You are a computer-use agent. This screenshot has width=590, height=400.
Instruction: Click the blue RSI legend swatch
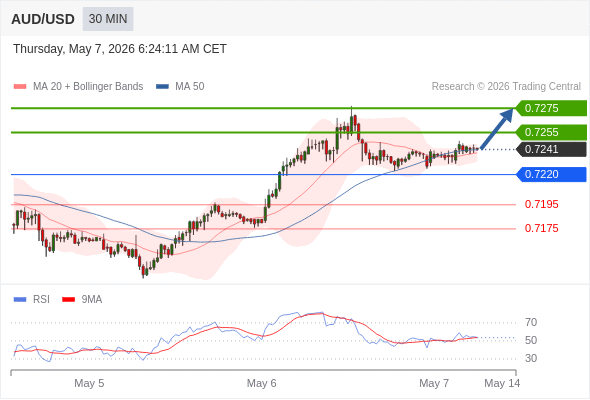click(x=20, y=300)
